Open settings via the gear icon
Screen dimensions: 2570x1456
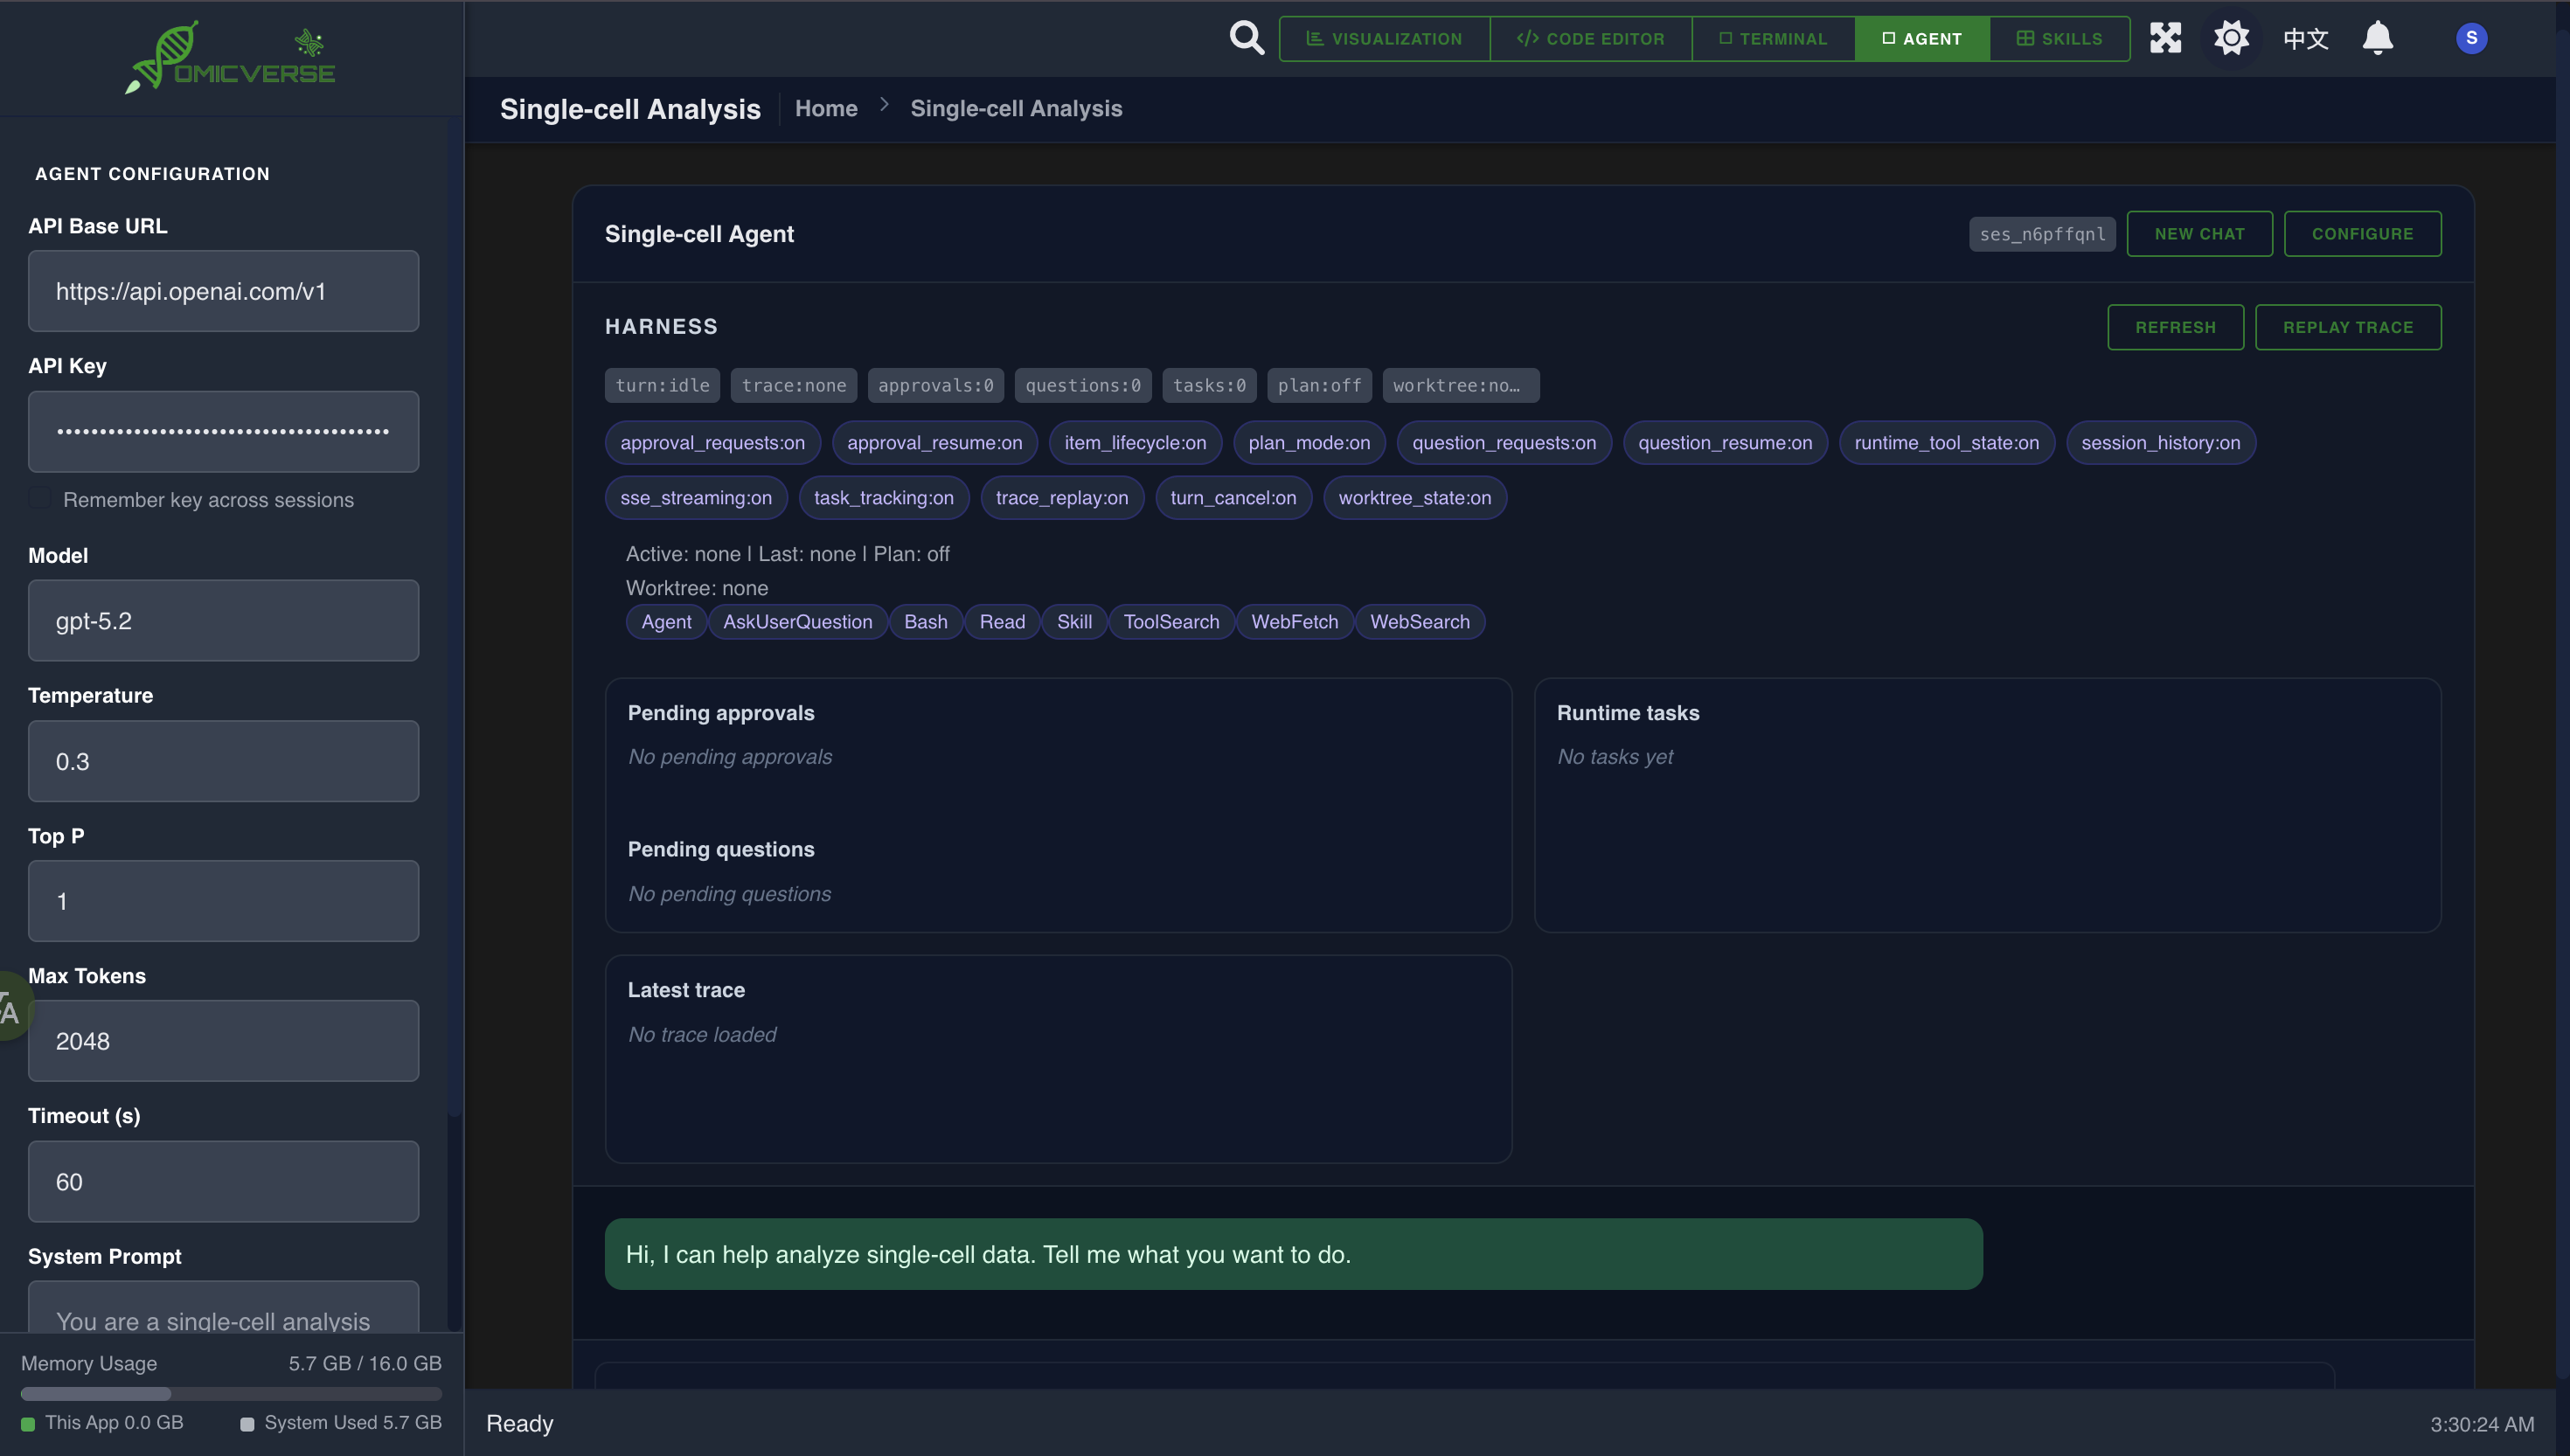point(2231,38)
